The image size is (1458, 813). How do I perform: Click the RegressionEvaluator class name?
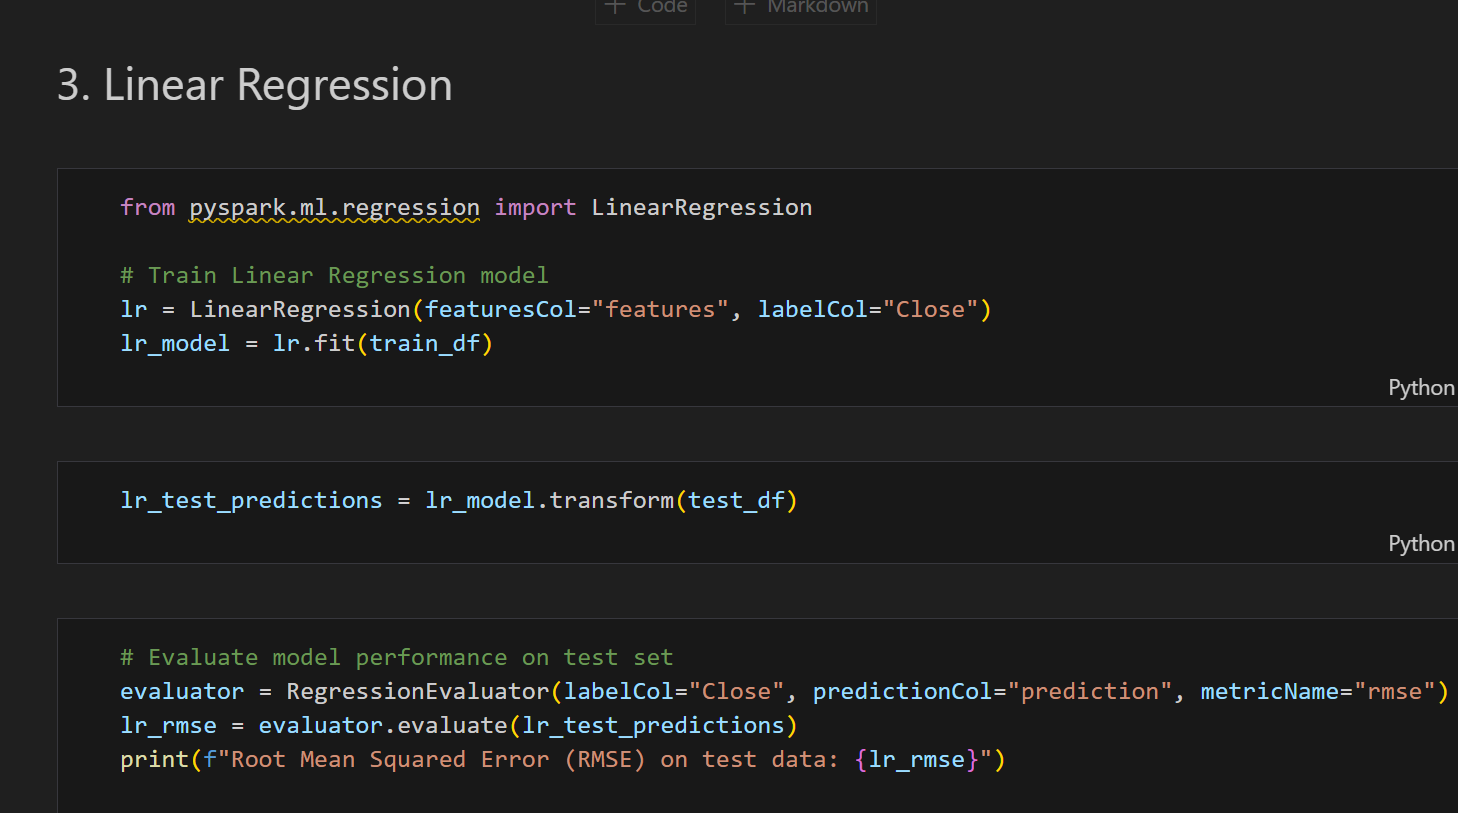click(417, 692)
